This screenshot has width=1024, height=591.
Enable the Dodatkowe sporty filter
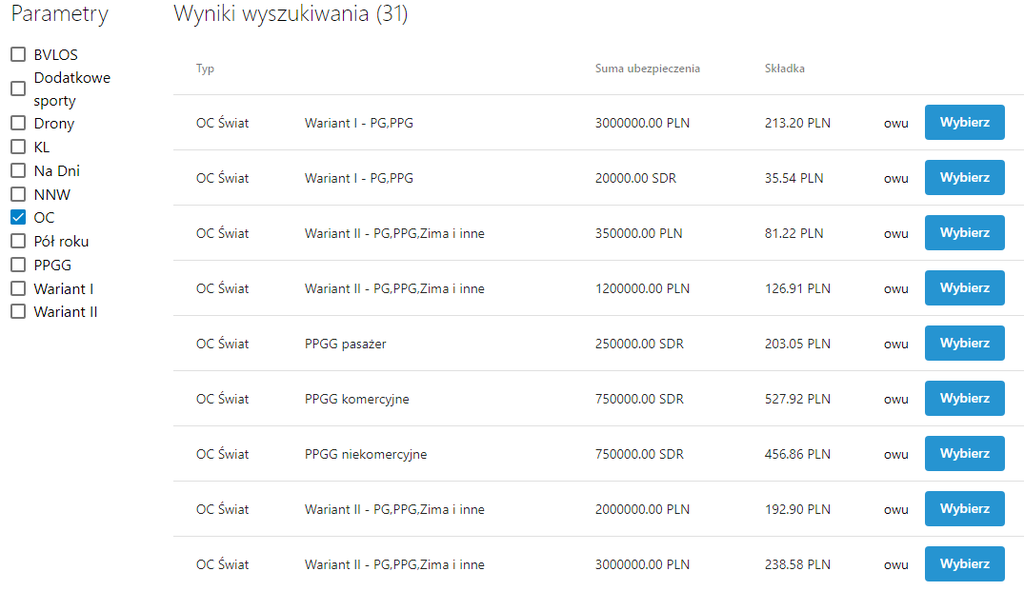[x=18, y=89]
